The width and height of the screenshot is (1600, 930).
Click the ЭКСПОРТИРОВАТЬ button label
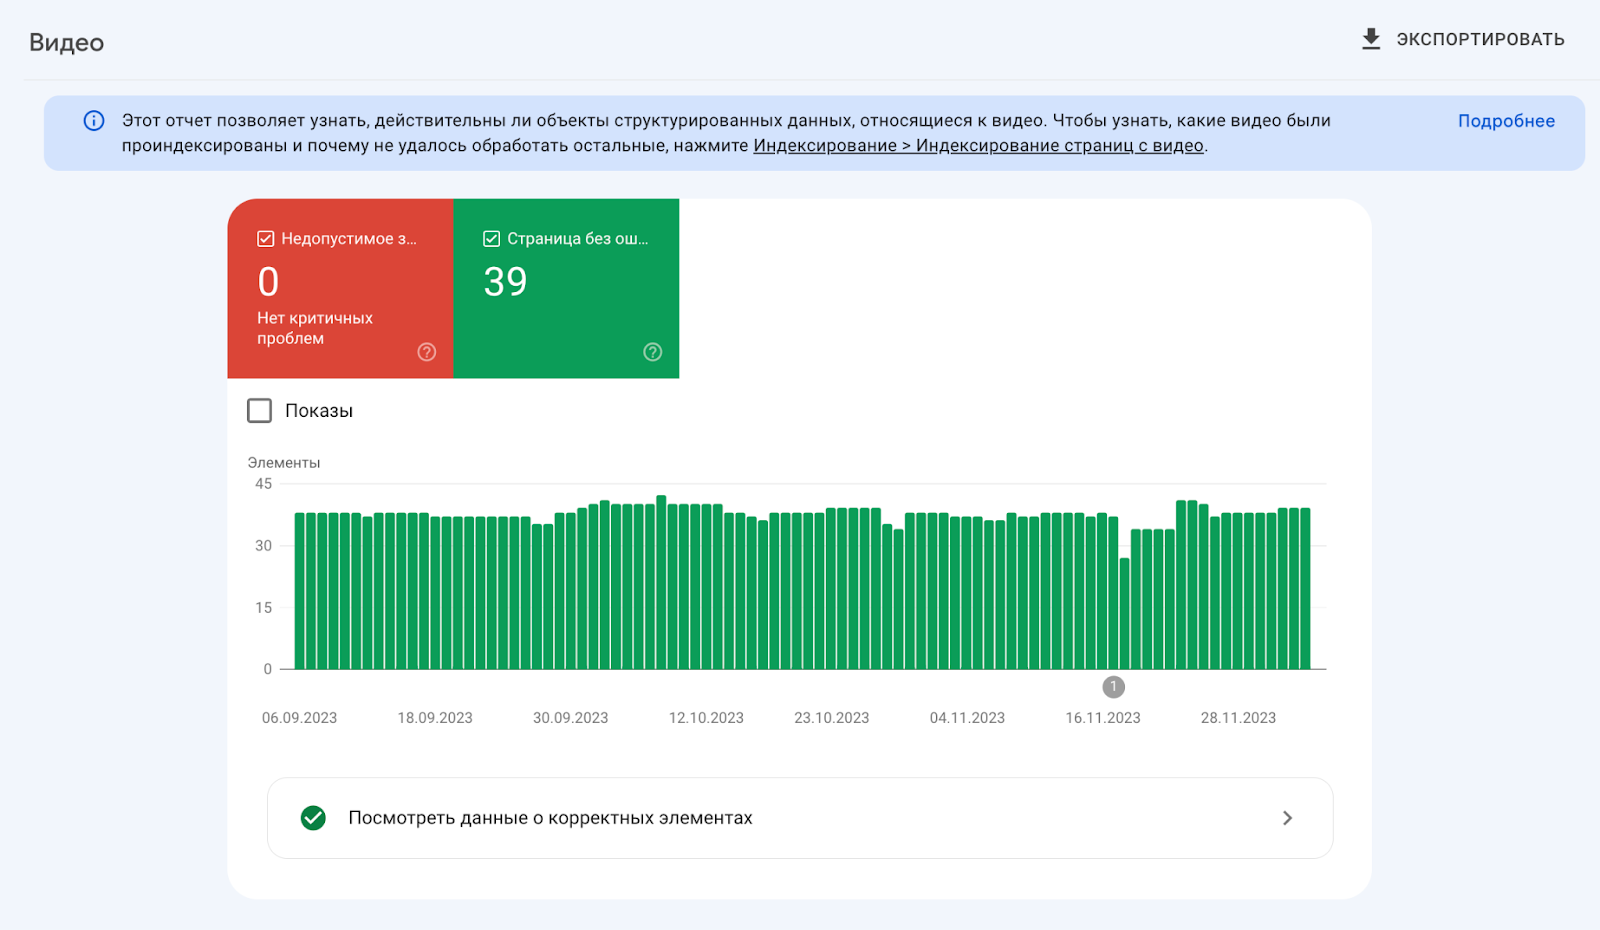click(x=1480, y=40)
